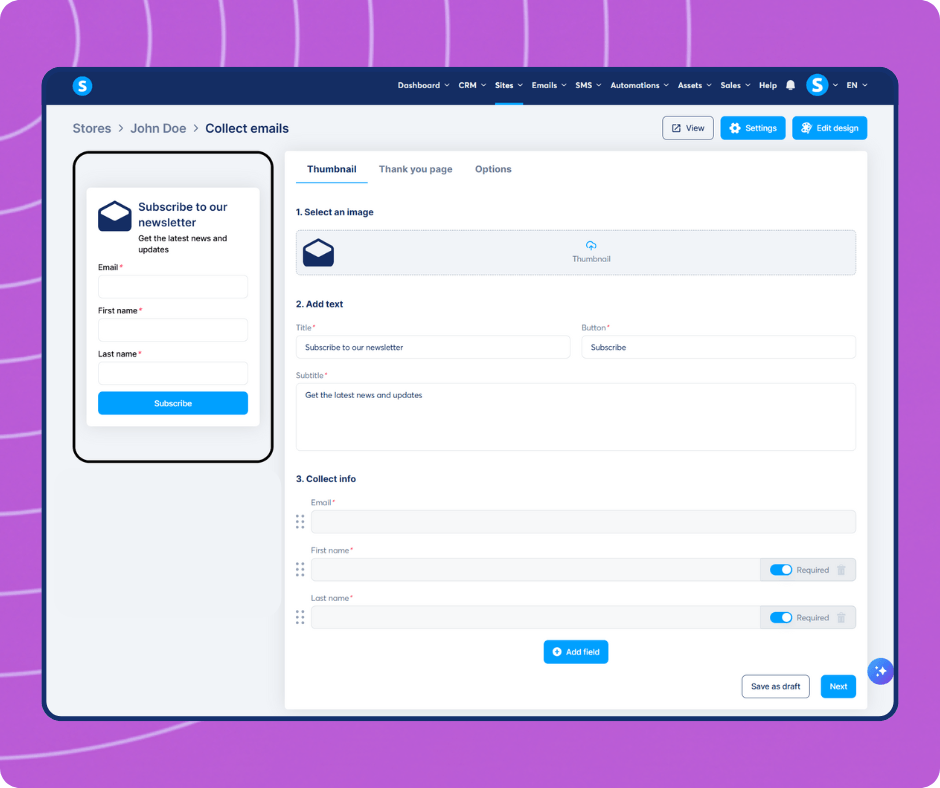Click the Last name input in the preview
This screenshot has width=940, height=788.
point(173,373)
